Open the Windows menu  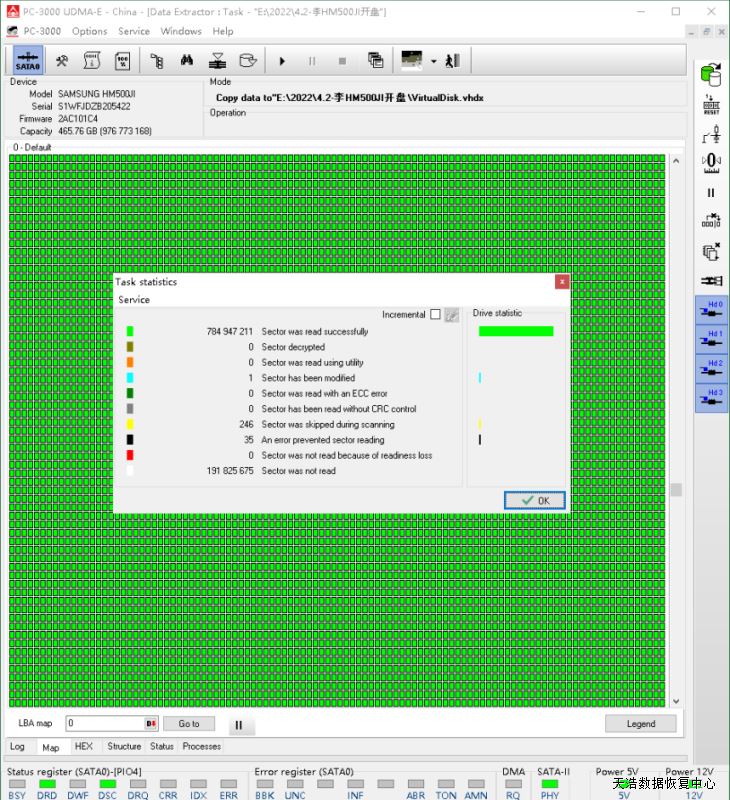pos(181,31)
